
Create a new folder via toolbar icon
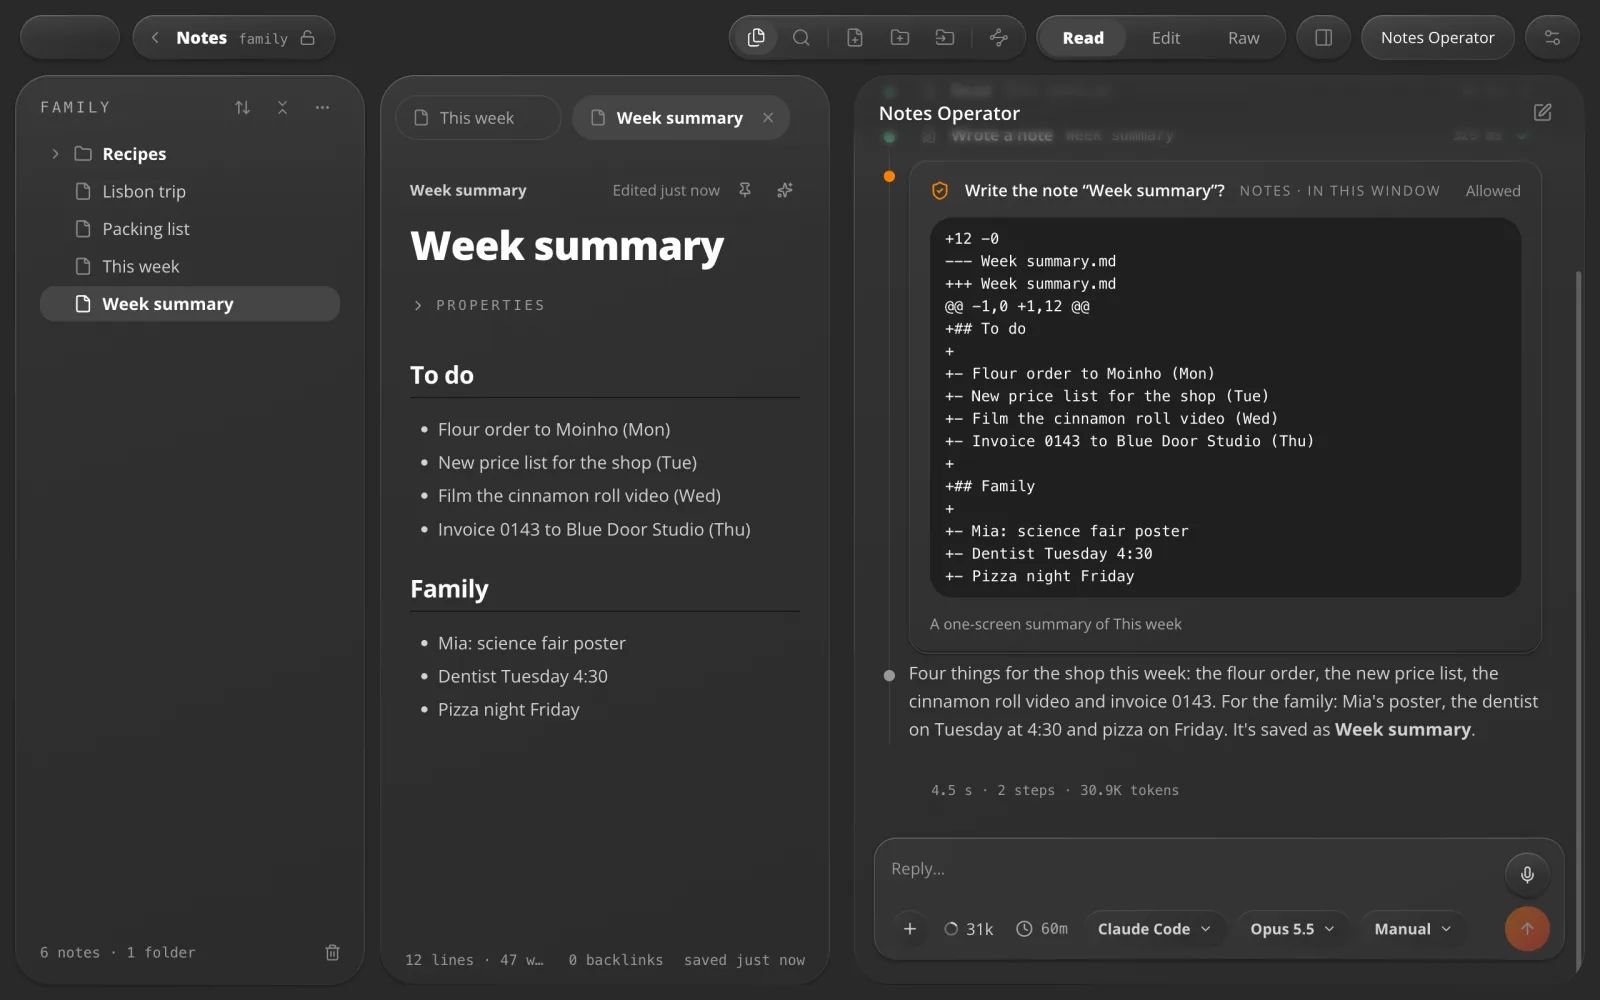pos(899,38)
